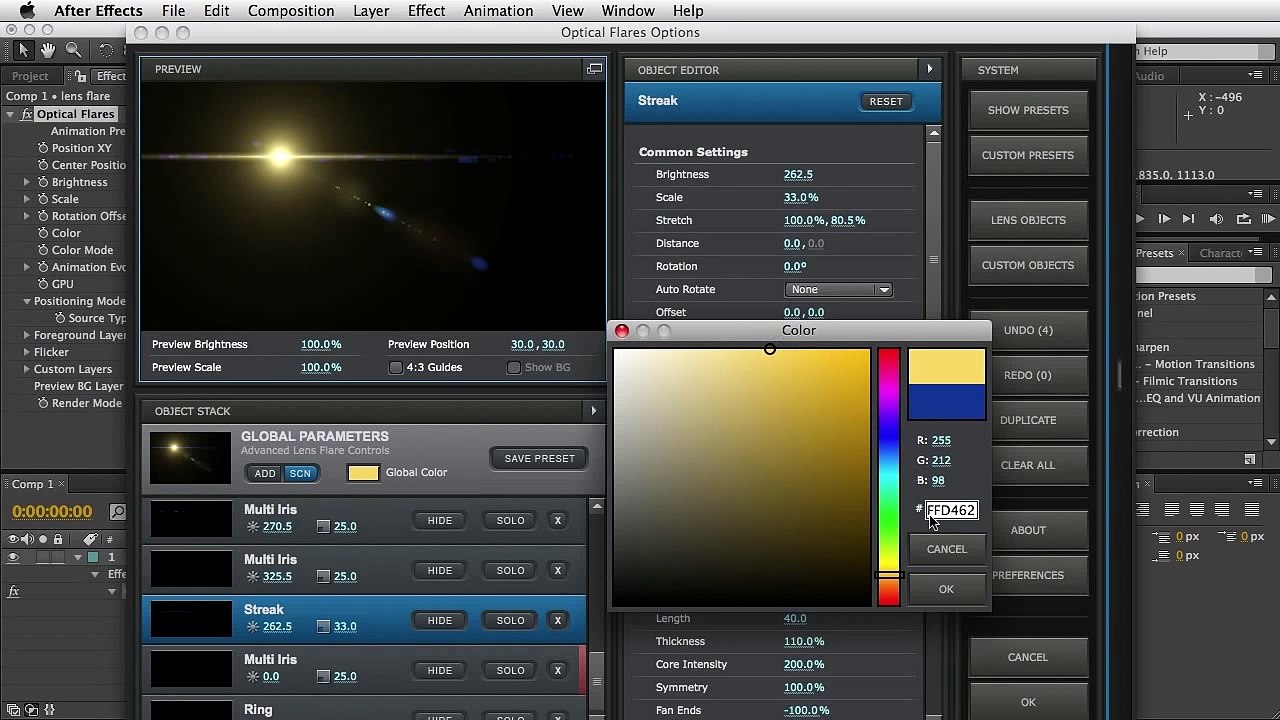Solo the Multi Iris 0.0 object
Image resolution: width=1280 pixels, height=720 pixels.
point(510,670)
